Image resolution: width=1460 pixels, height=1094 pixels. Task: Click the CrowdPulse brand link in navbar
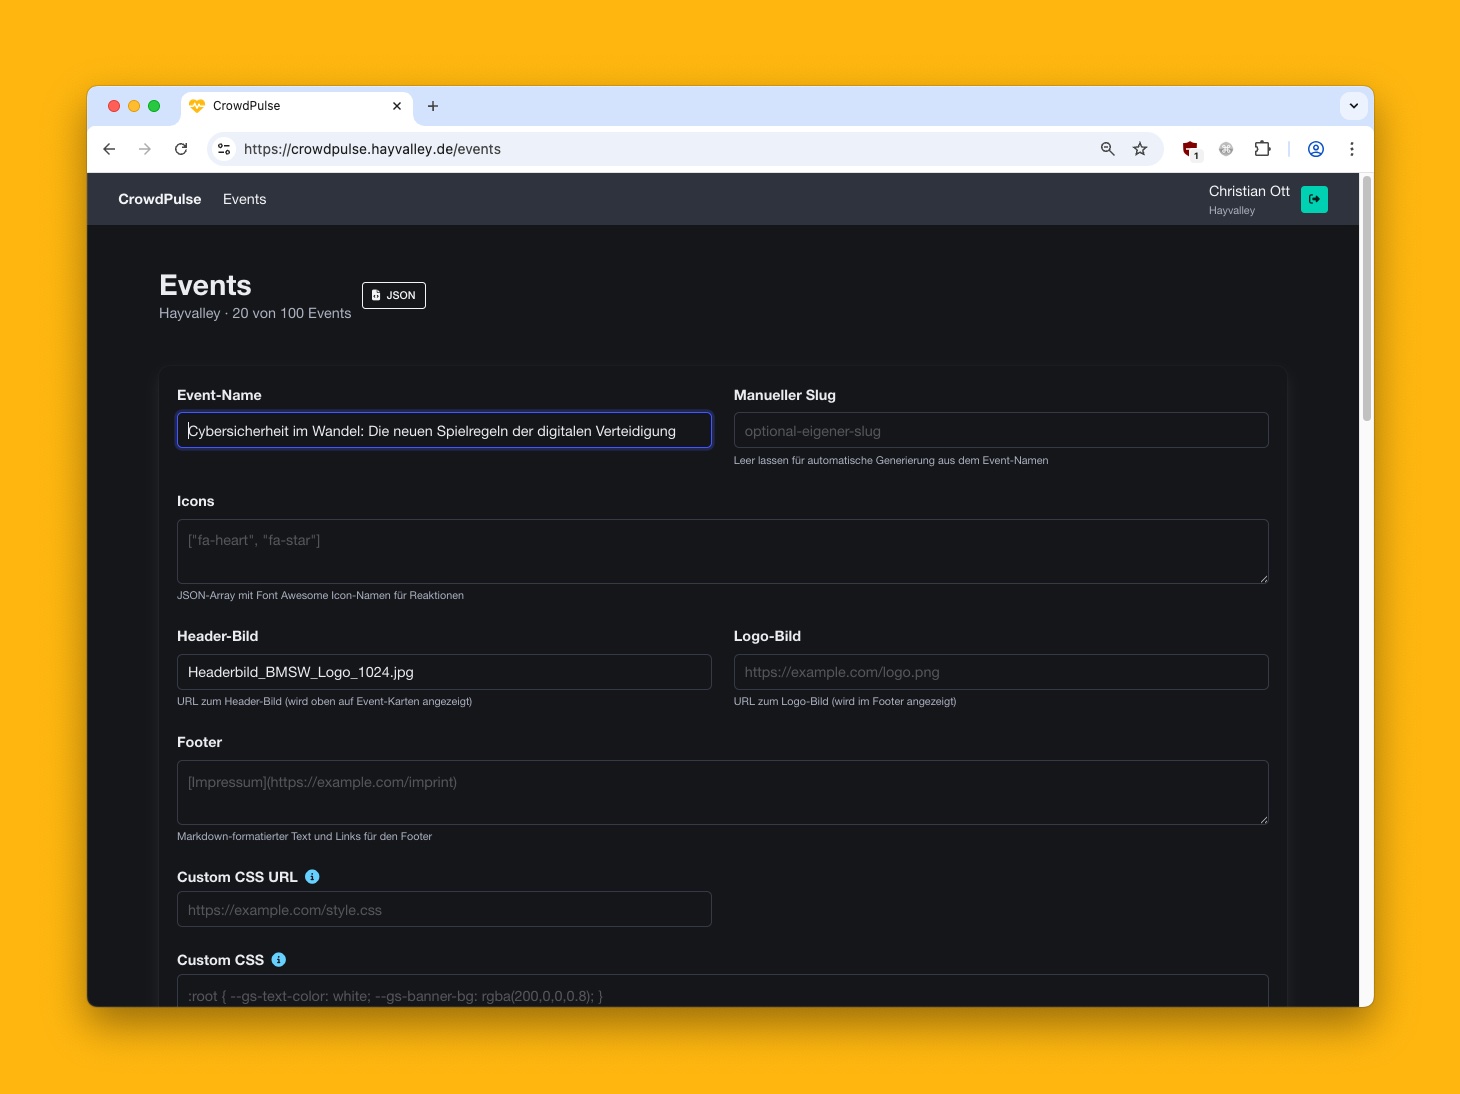[x=159, y=199]
